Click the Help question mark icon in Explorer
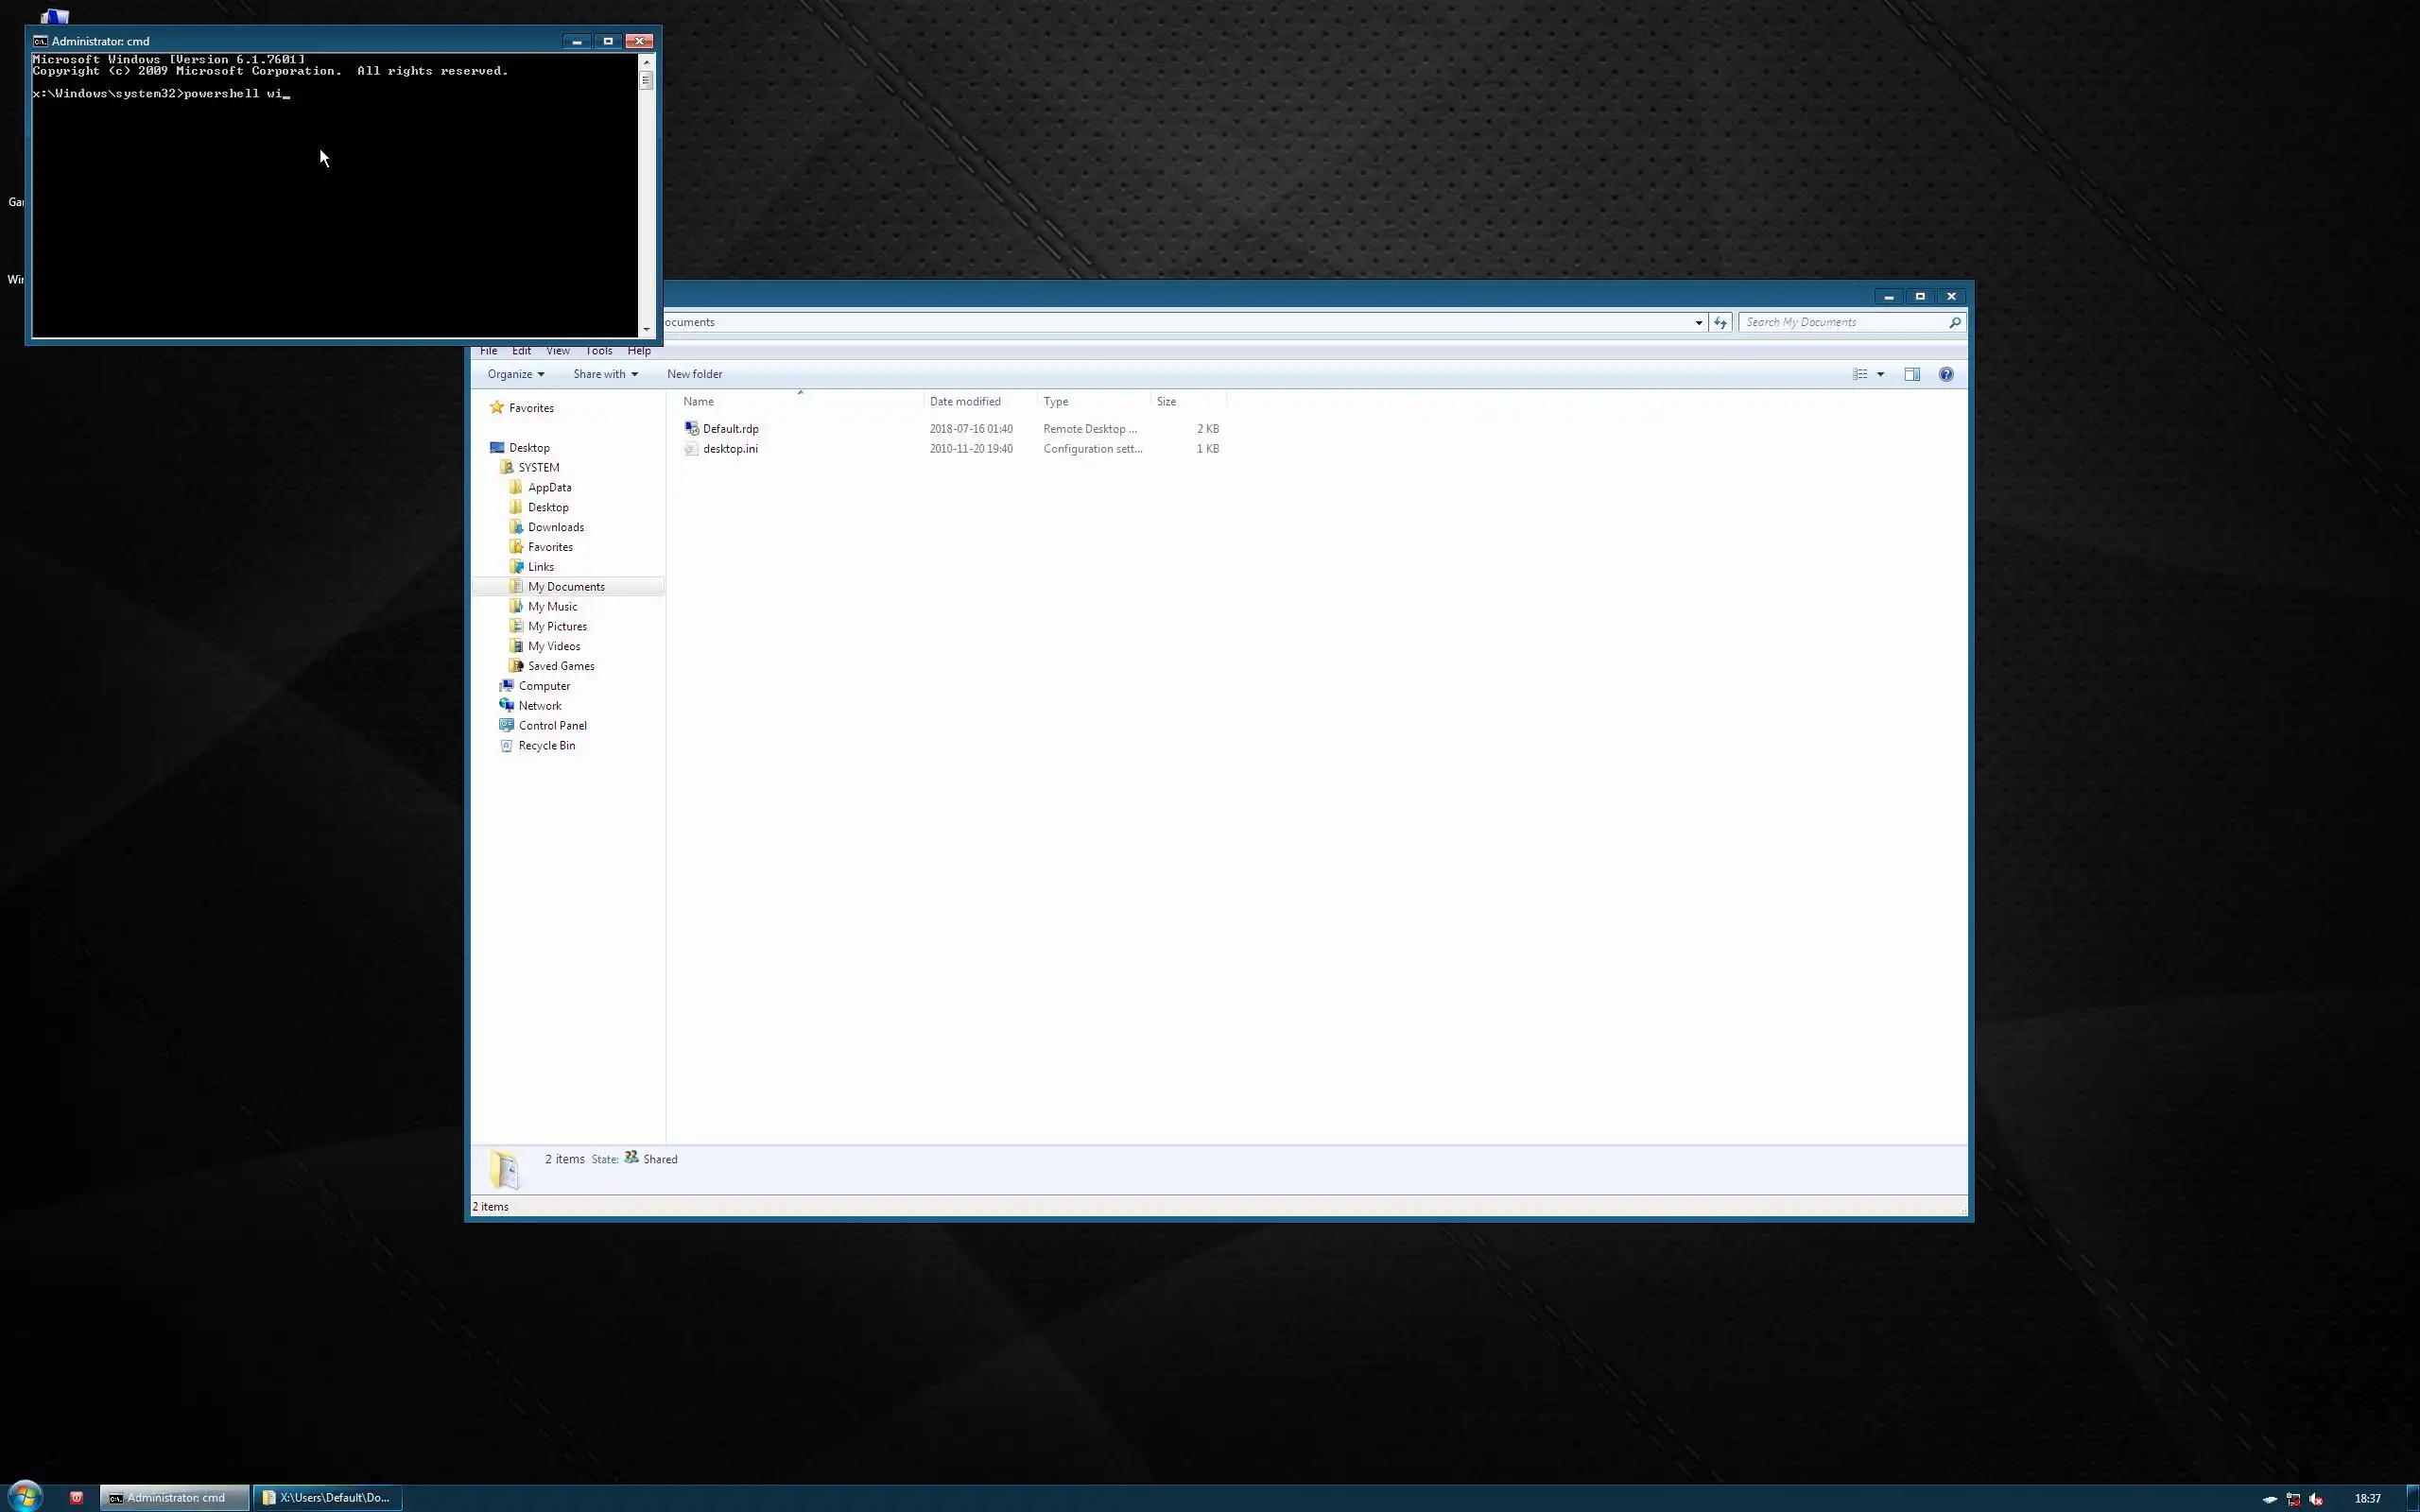This screenshot has height=1512, width=2420. click(1945, 374)
